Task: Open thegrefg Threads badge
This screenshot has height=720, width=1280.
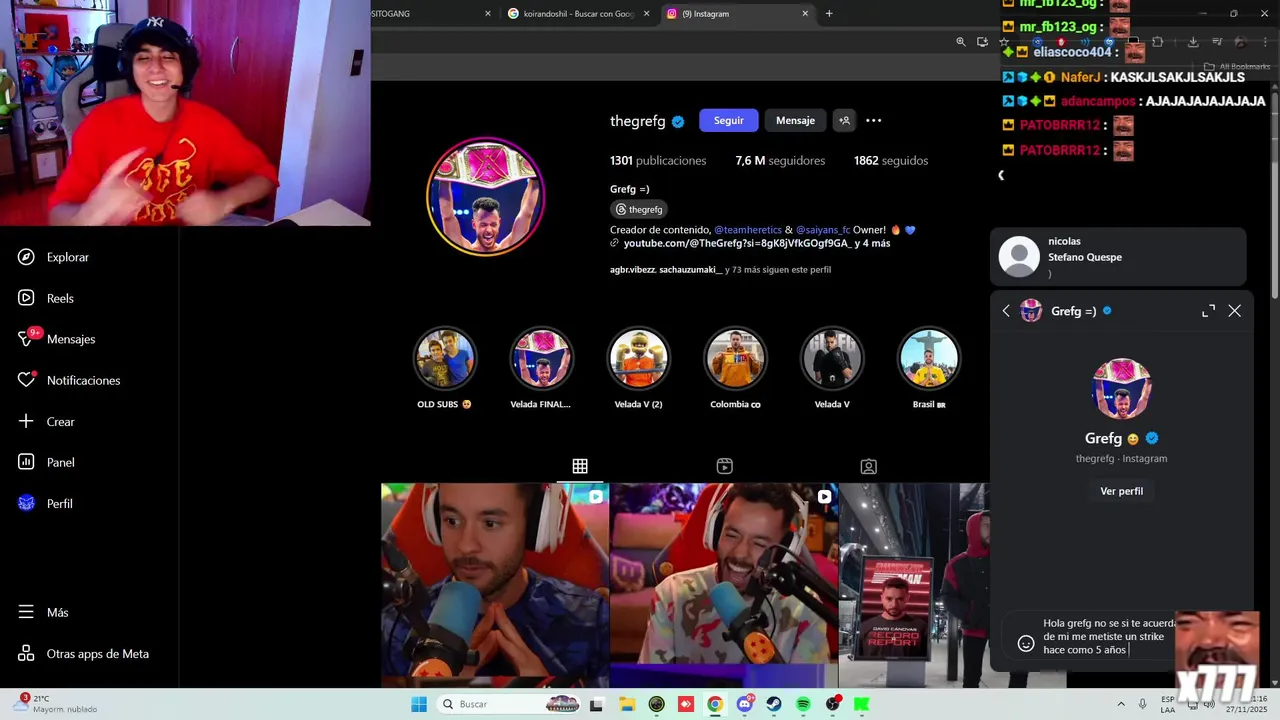Action: (639, 209)
